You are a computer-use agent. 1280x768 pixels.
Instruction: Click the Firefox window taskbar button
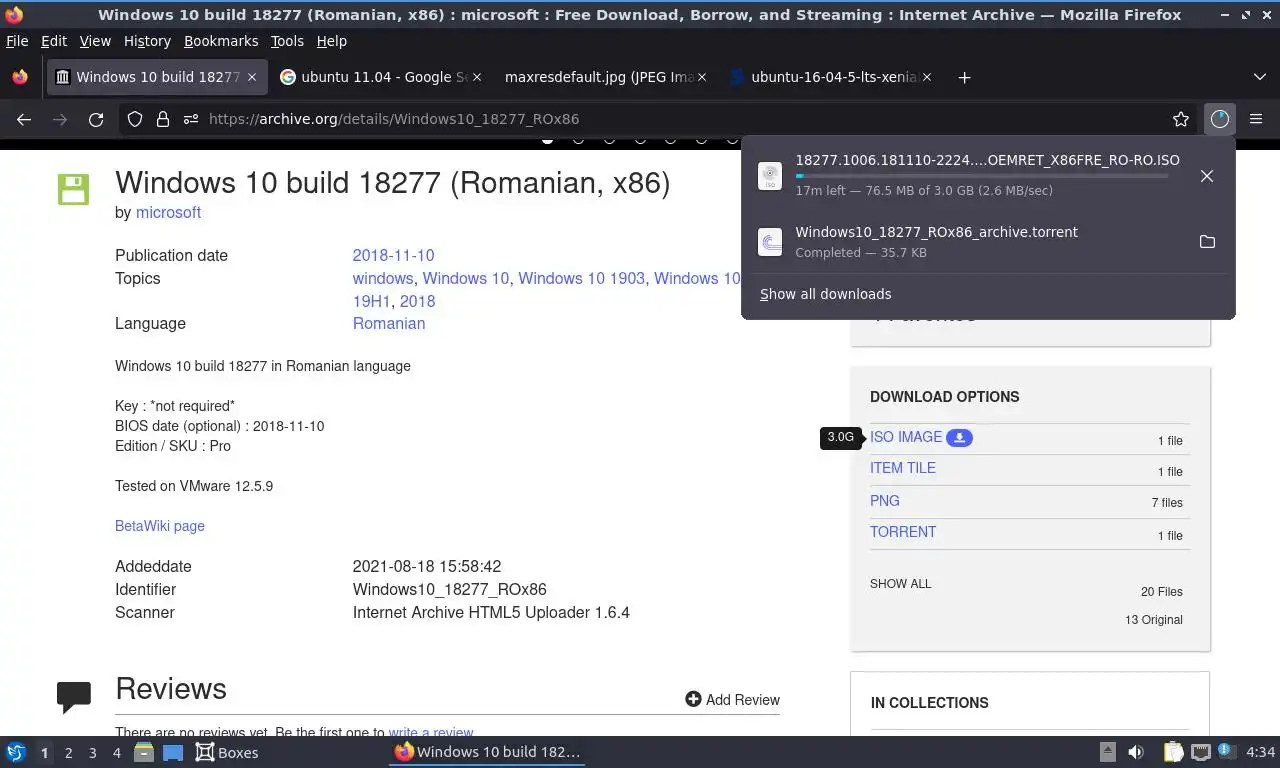tap(487, 752)
